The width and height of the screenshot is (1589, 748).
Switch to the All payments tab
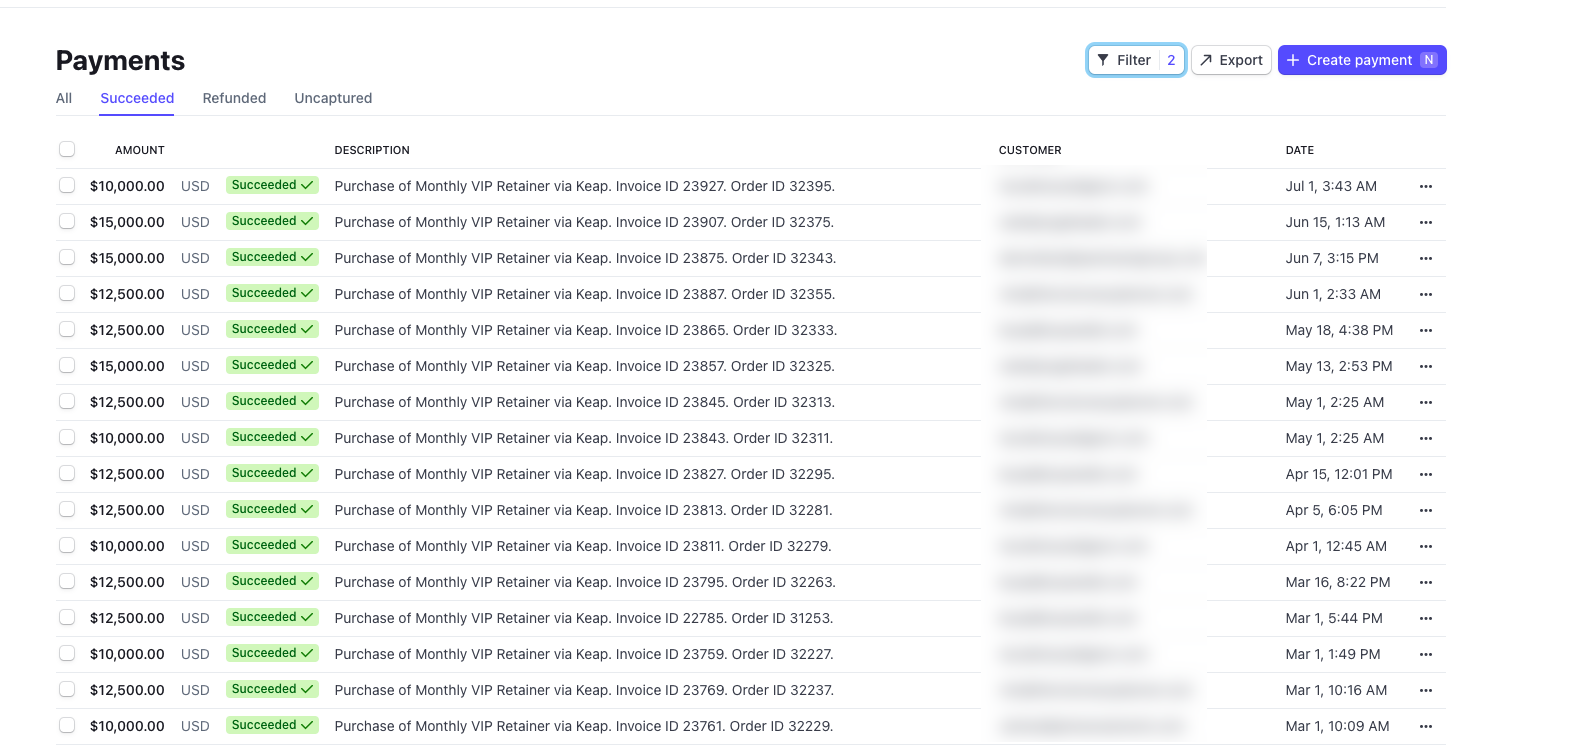coord(64,98)
